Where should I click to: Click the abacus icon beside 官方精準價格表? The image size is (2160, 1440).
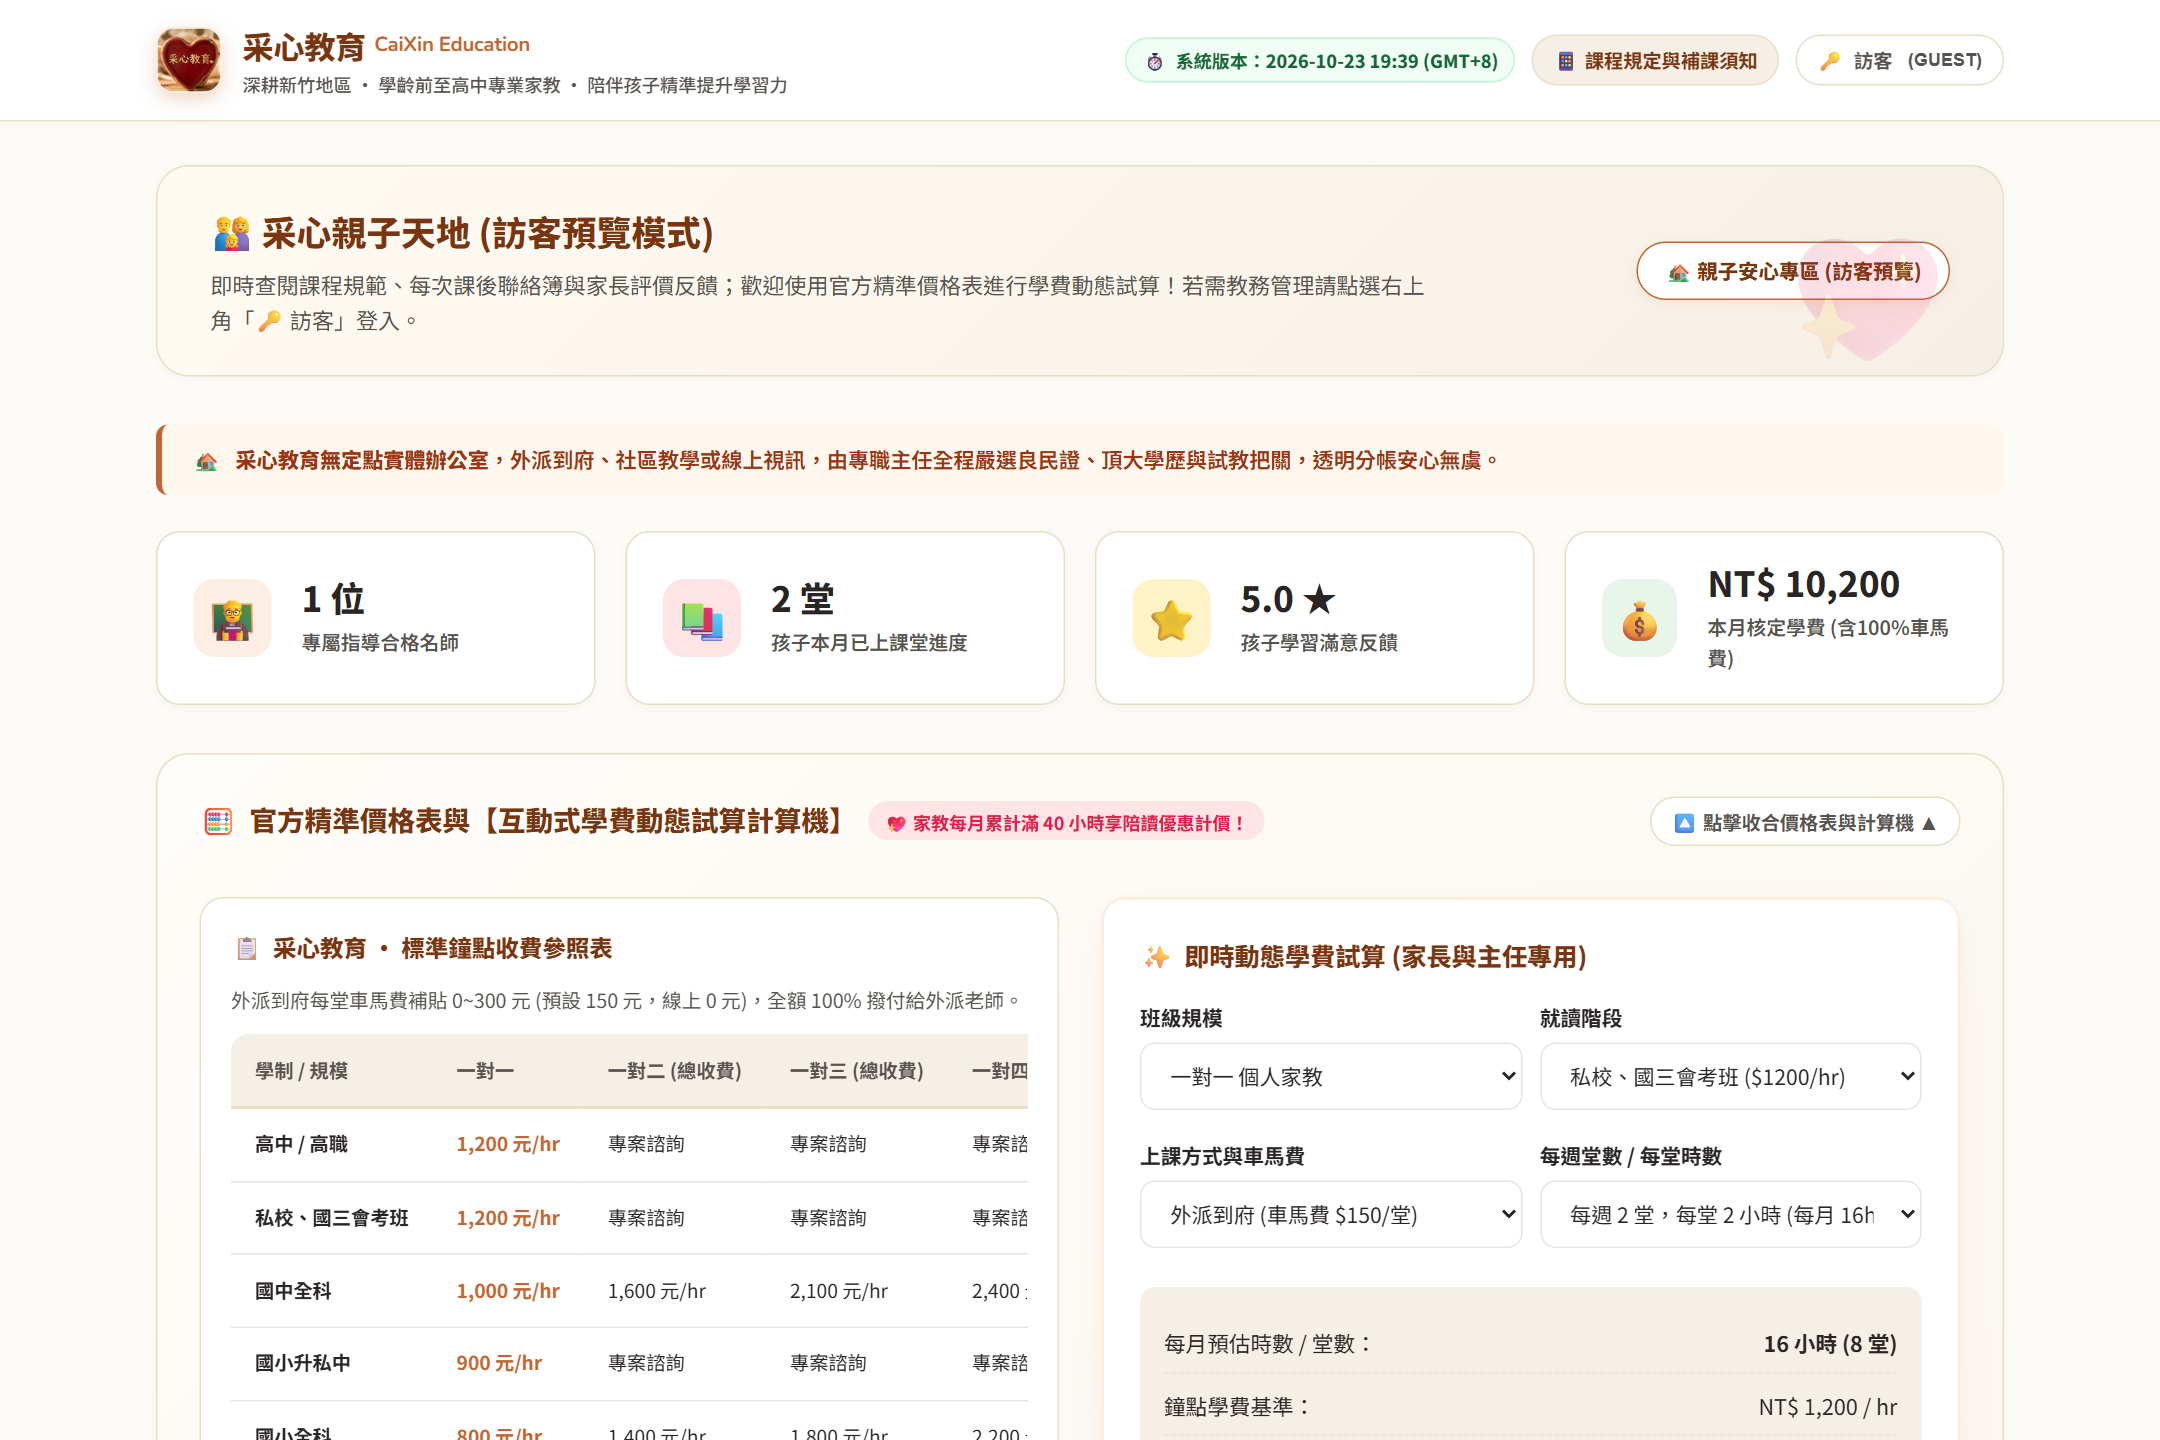[x=218, y=822]
